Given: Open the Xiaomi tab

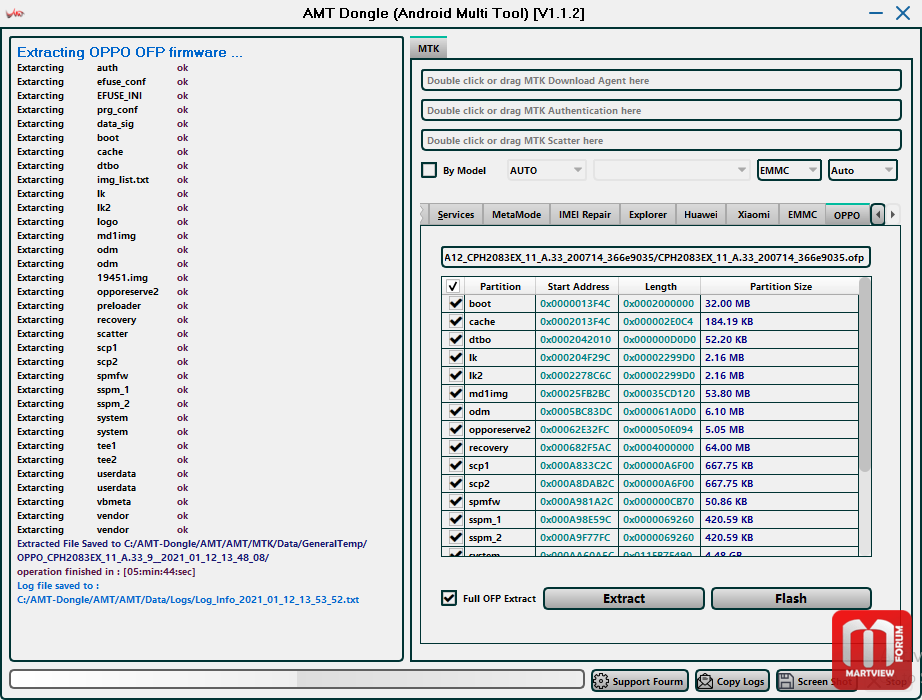Looking at the screenshot, I should [753, 215].
